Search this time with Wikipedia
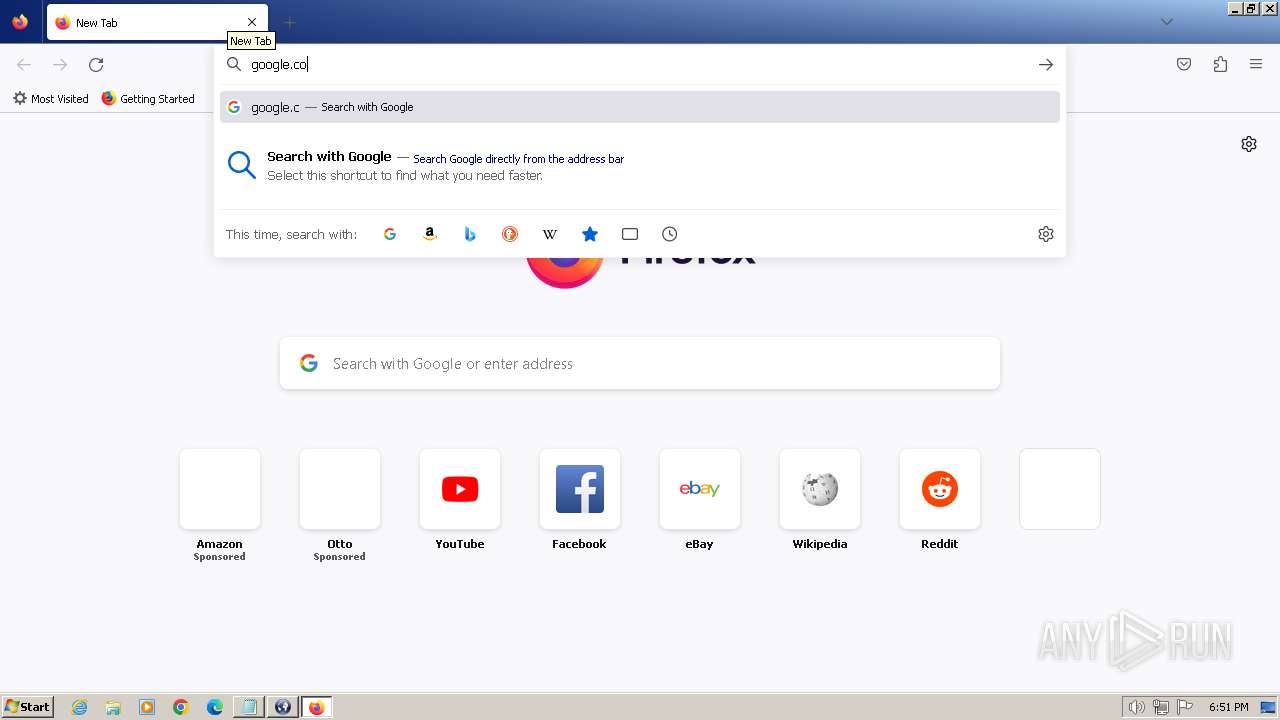The width and height of the screenshot is (1280, 720). pos(550,234)
